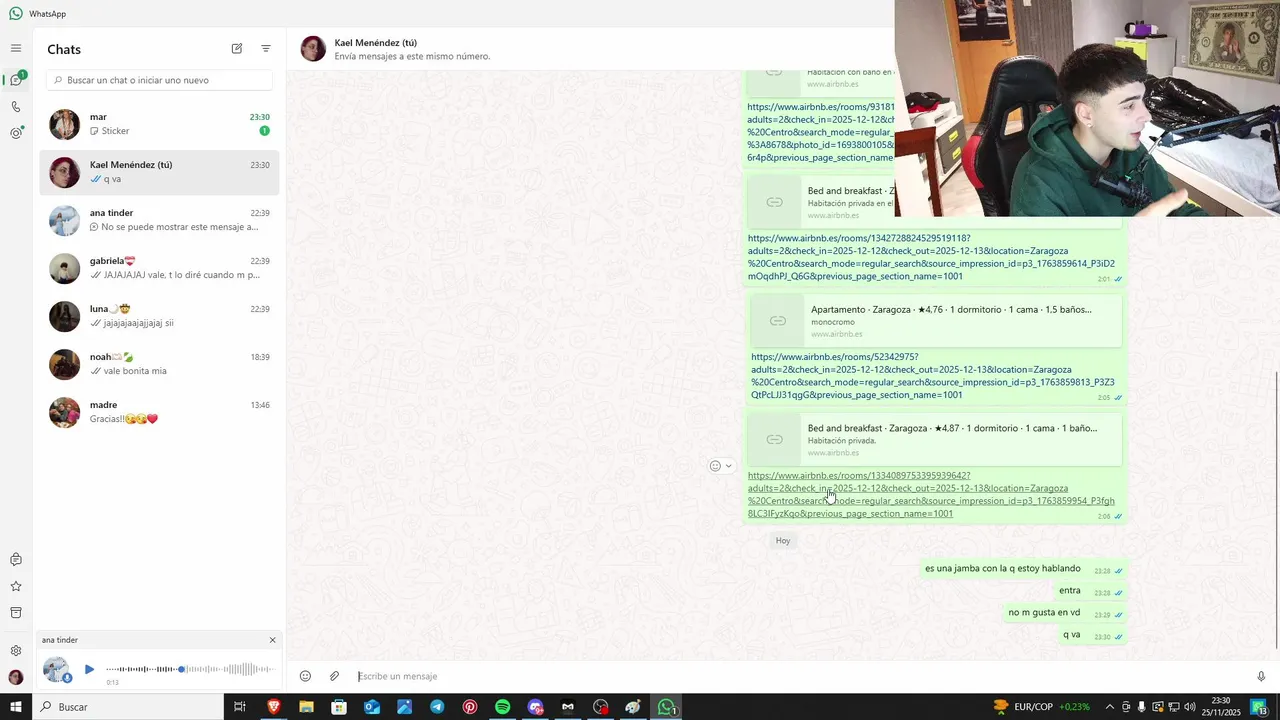
Task: Open the Calls section in sidebar
Action: (x=16, y=107)
